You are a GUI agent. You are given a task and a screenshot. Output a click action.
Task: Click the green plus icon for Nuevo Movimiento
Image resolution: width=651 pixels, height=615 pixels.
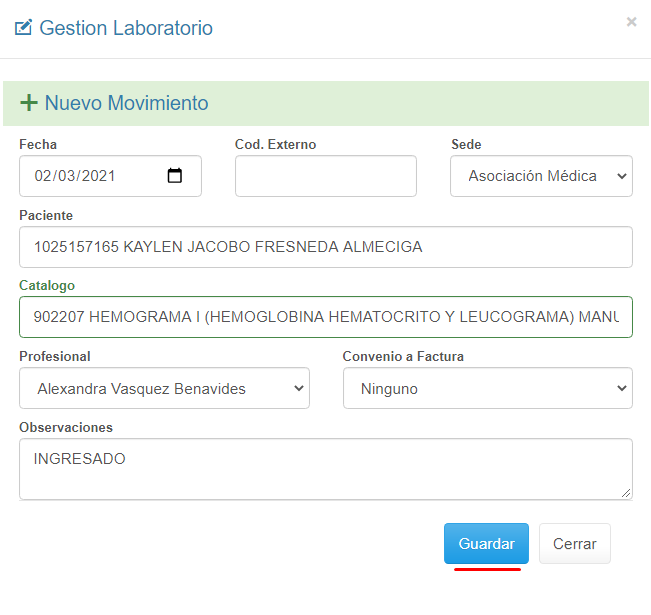click(29, 103)
